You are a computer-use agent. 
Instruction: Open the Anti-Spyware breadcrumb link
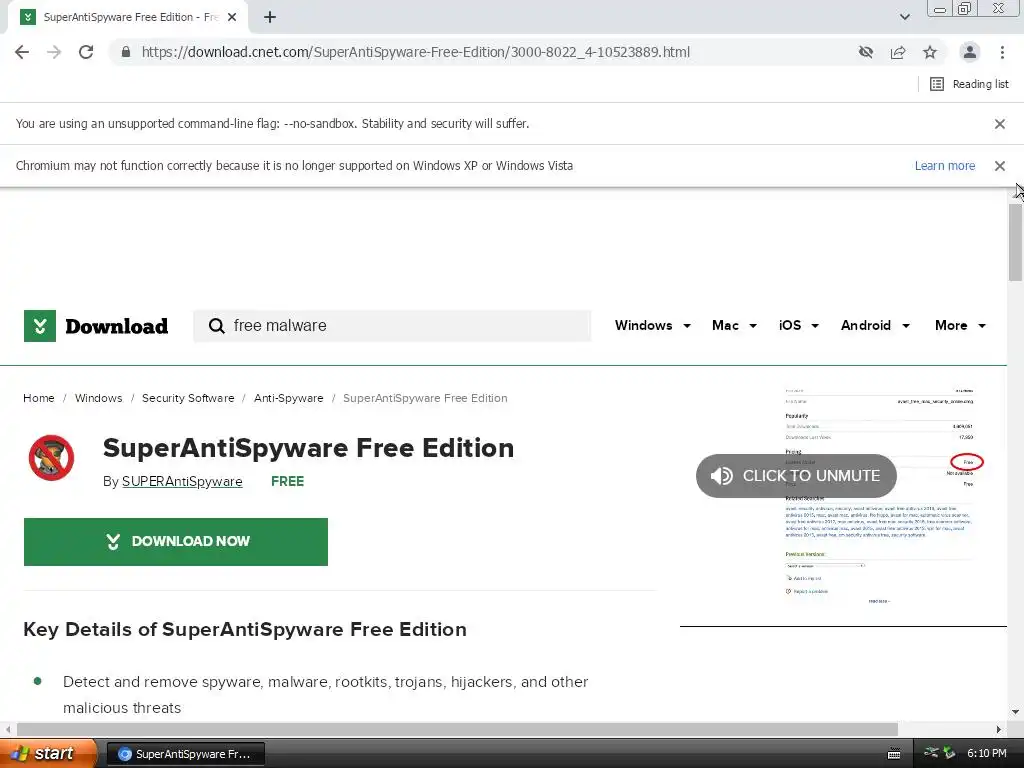click(289, 398)
